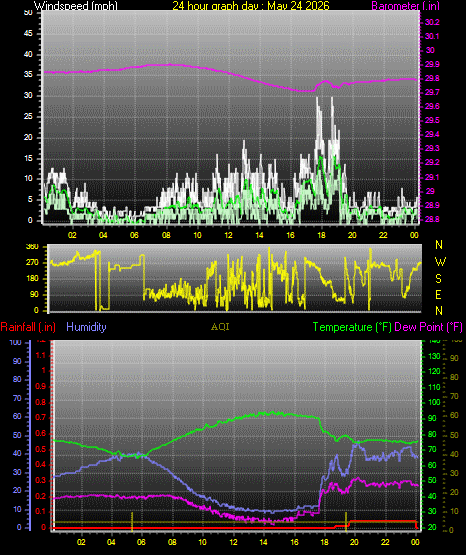Click the 'Temperature (°F)' legend label
Image resolution: width=466 pixels, height=555 pixels.
pos(352,327)
